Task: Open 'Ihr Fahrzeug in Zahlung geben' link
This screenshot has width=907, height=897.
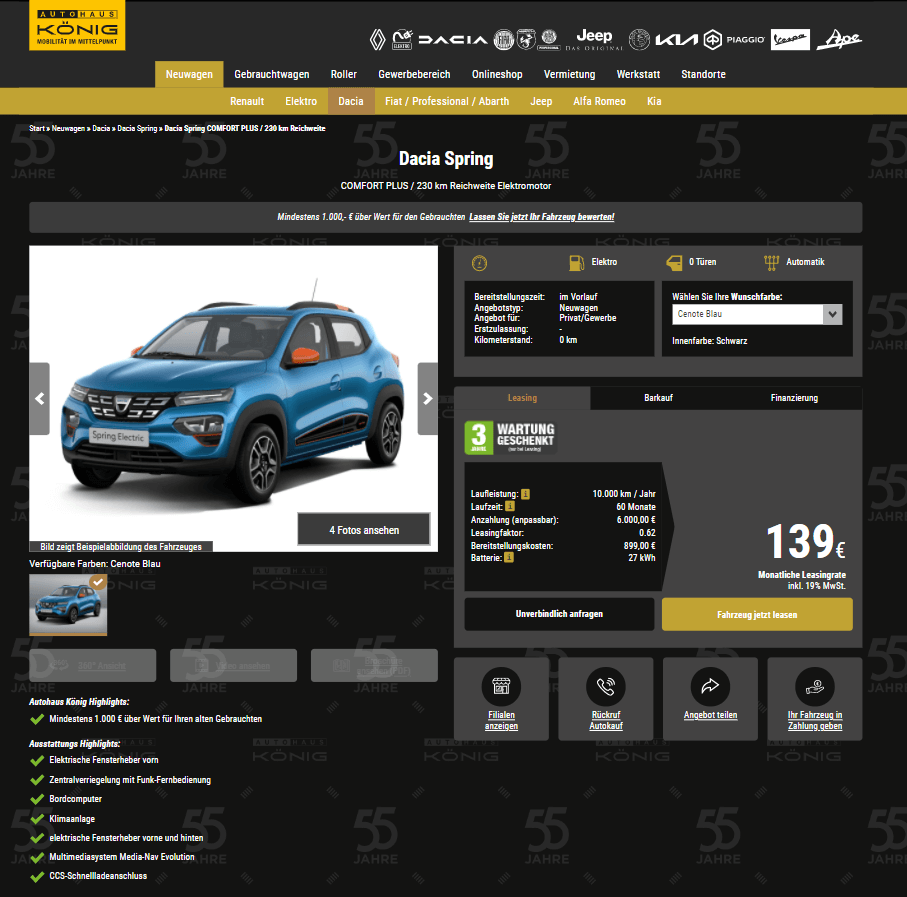Action: [x=815, y=721]
